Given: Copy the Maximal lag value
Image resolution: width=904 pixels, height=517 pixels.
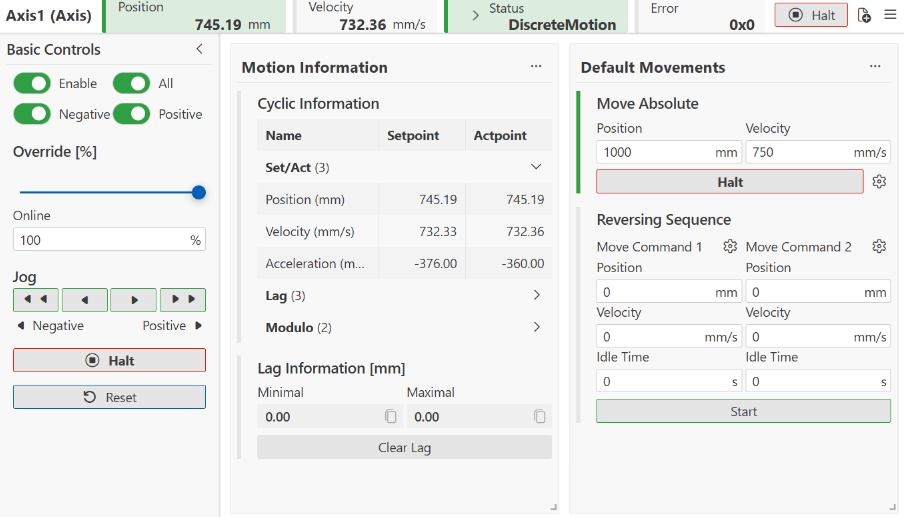Looking at the screenshot, I should (x=540, y=416).
